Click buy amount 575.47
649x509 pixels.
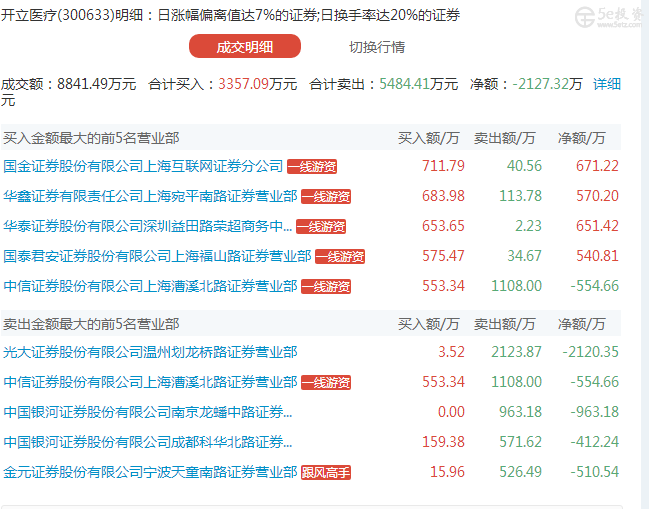tap(443, 256)
